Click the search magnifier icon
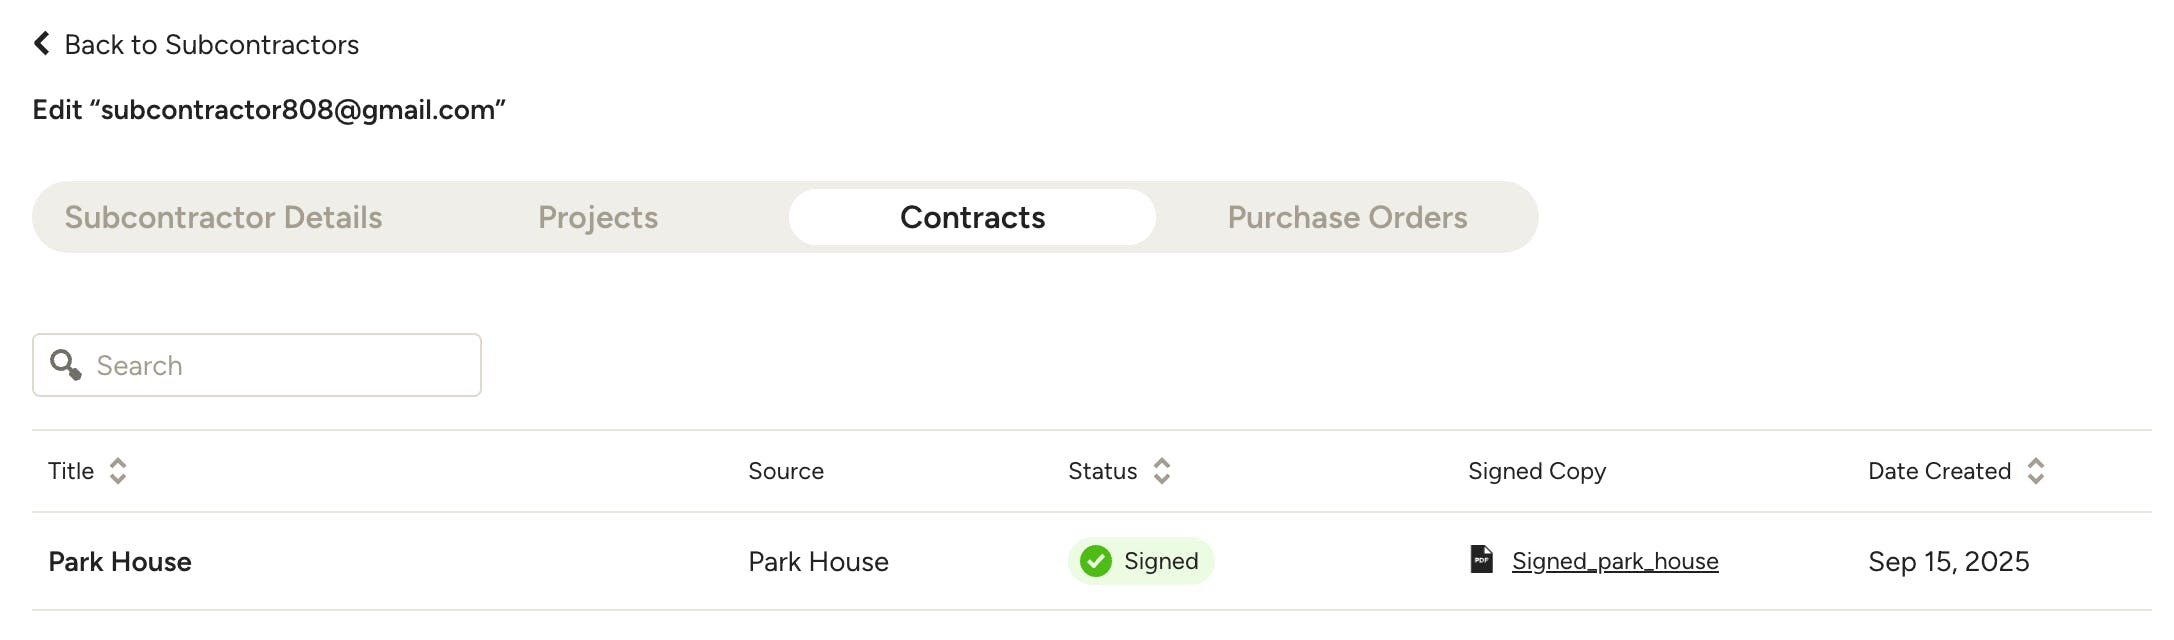This screenshot has height=640, width=2174. click(x=66, y=365)
